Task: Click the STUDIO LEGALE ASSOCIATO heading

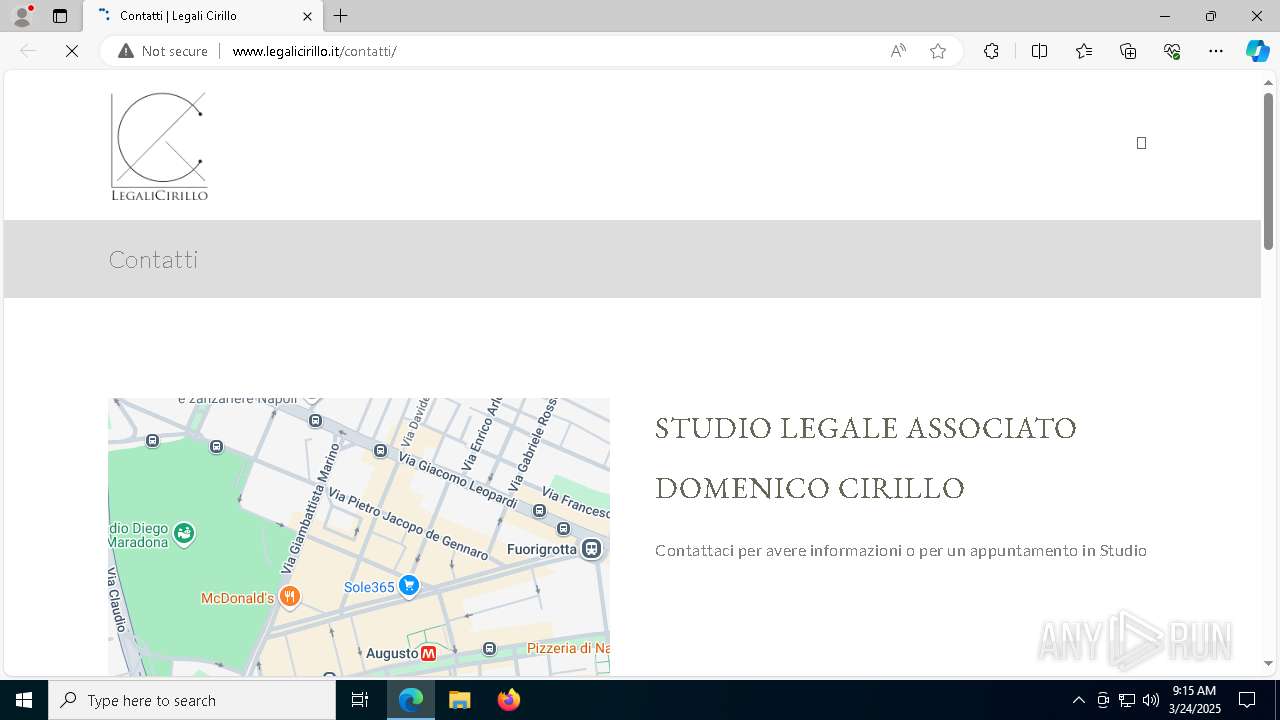Action: coord(866,428)
